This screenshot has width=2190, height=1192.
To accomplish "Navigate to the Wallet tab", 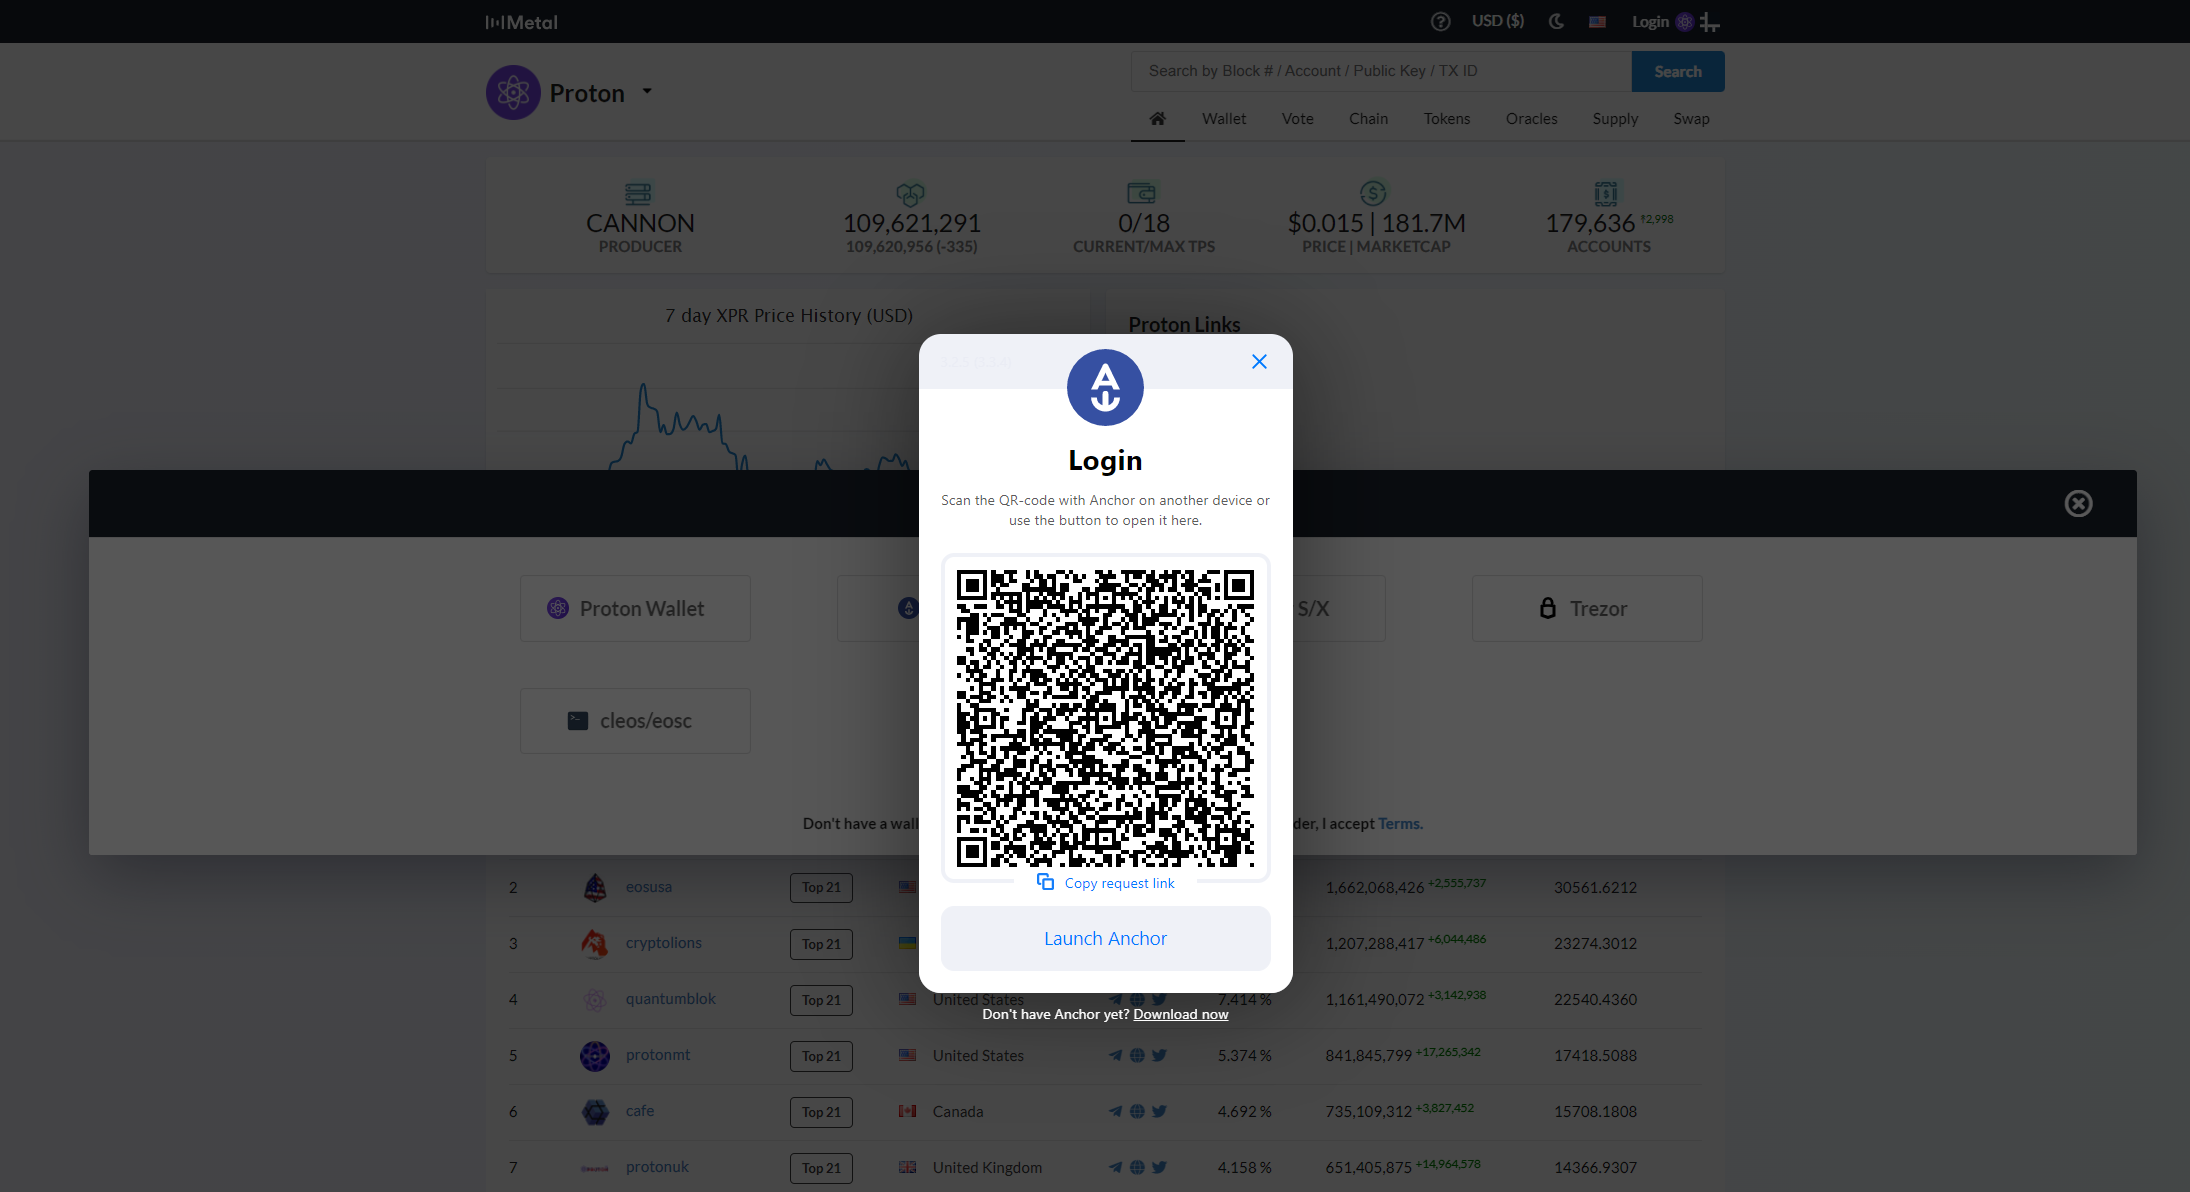I will coord(1224,117).
